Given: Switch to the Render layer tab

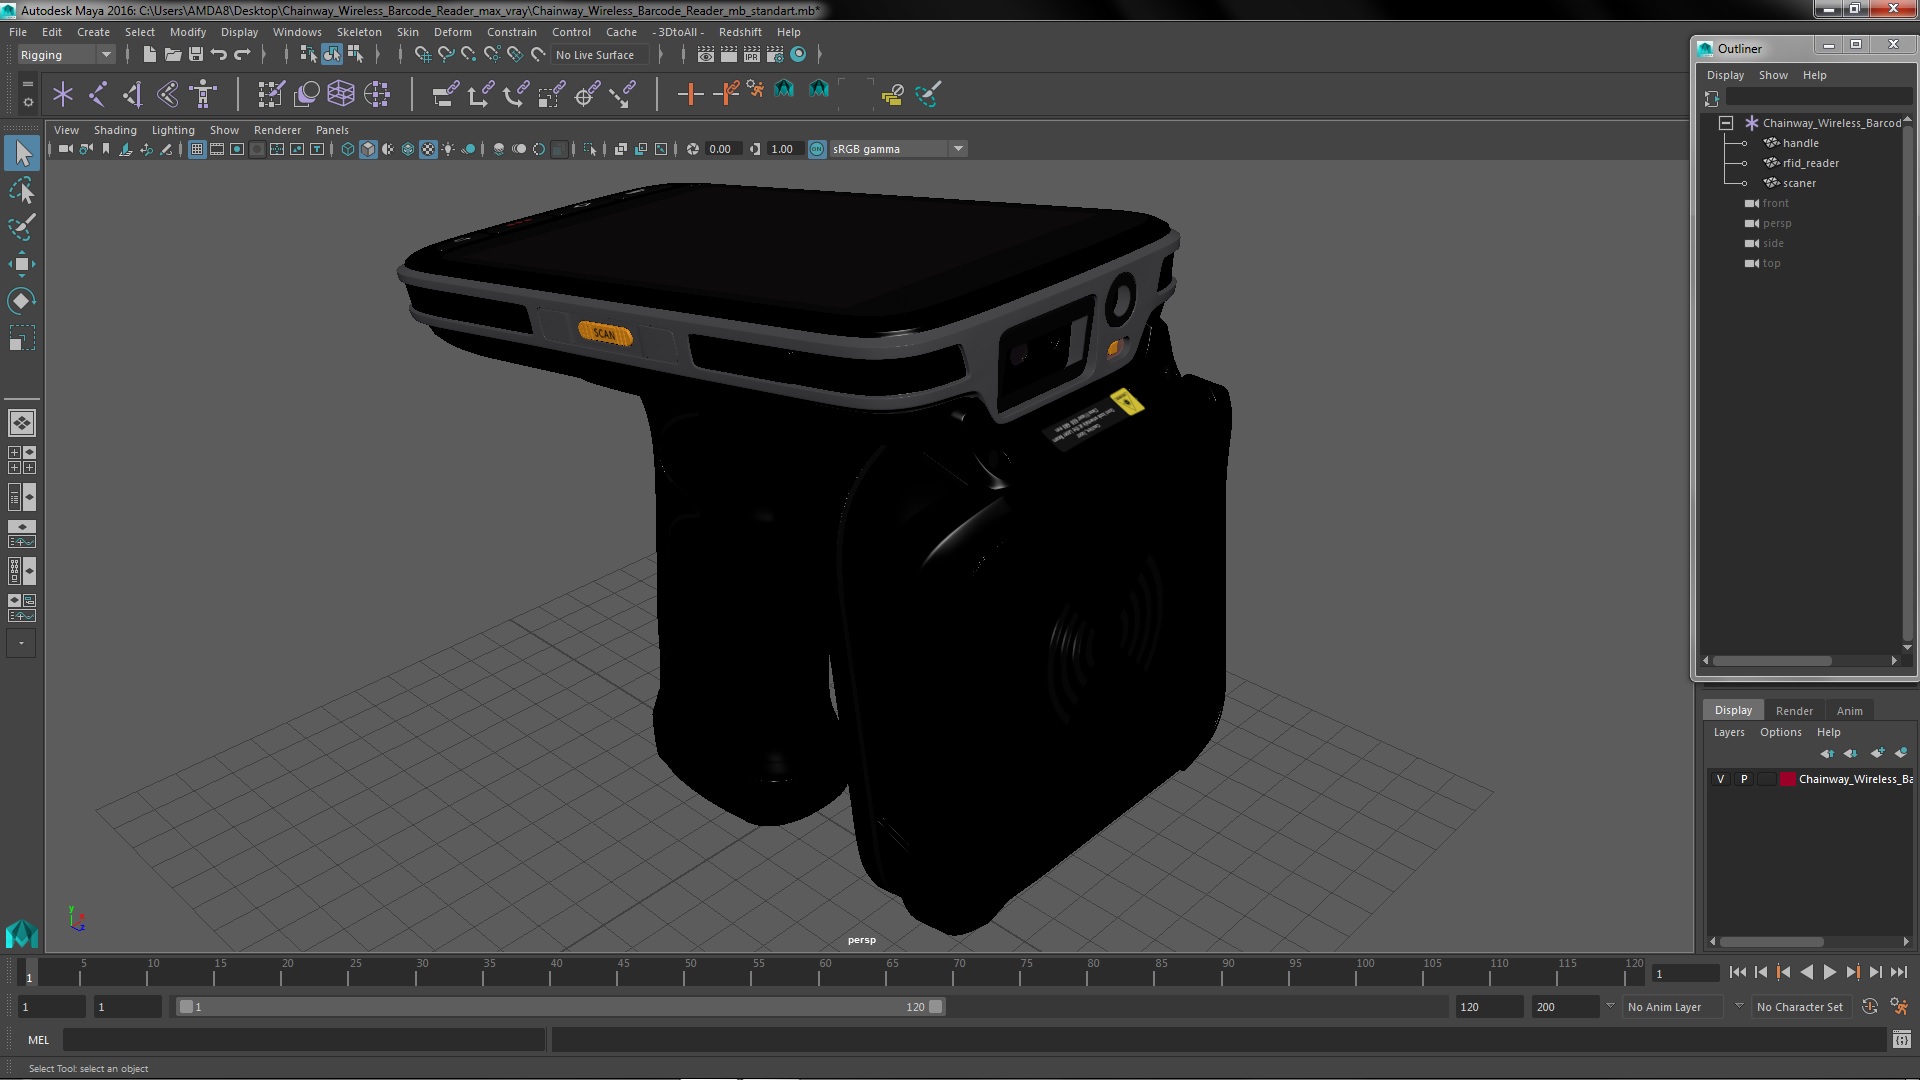Looking at the screenshot, I should pos(1794,711).
